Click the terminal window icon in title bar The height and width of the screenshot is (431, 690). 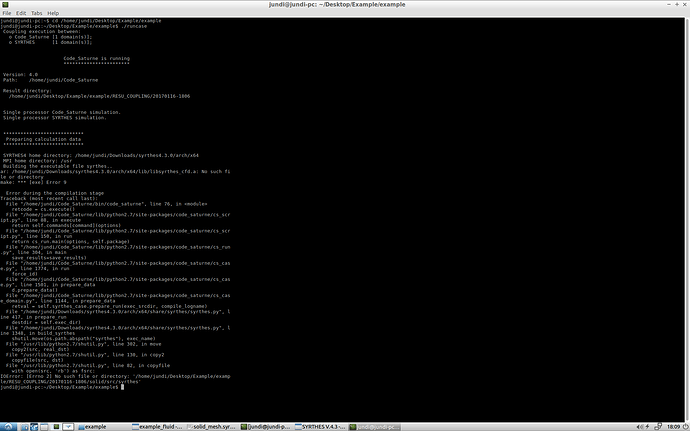point(5,4)
